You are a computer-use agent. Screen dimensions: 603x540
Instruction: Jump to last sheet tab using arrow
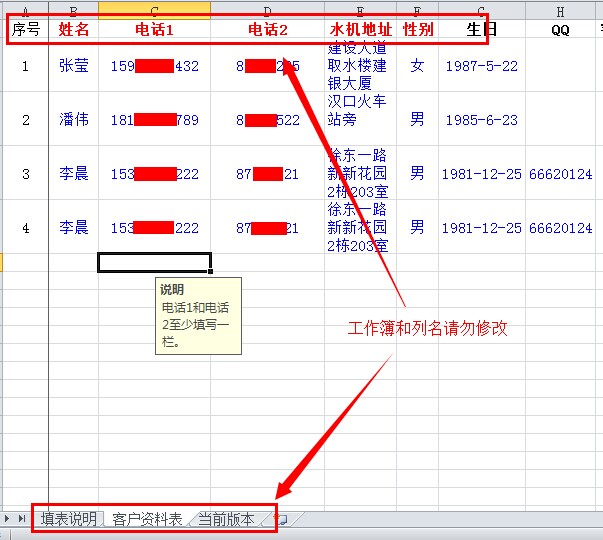click(23, 518)
